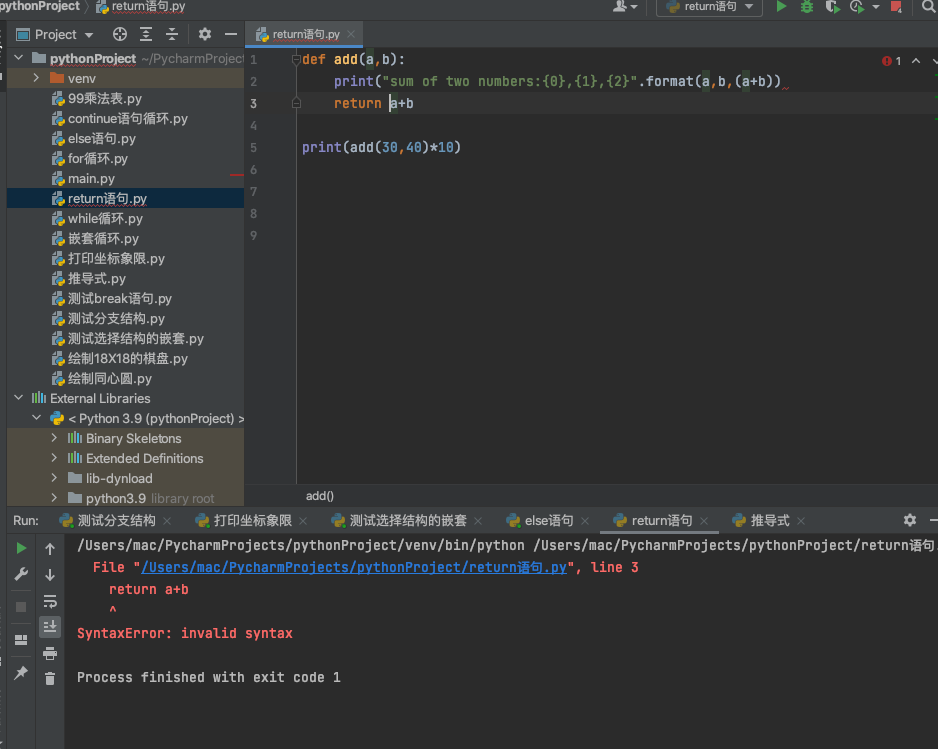Run with Coverage icon in top toolbar

click(x=832, y=7)
